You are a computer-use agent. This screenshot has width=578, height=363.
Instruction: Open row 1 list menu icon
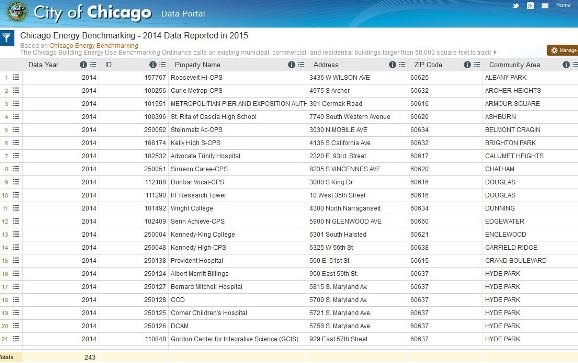(16, 77)
